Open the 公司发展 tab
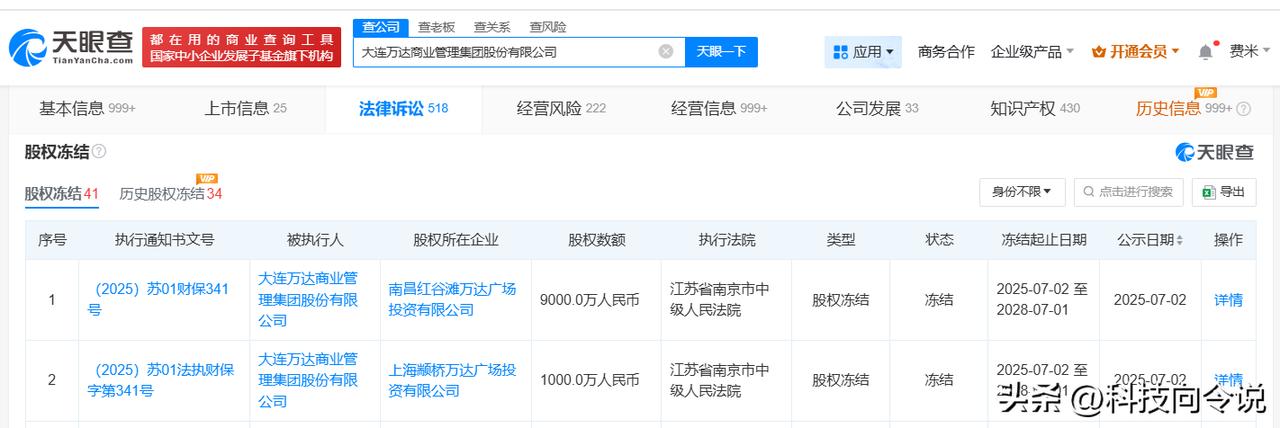This screenshot has width=1280, height=428. tap(877, 108)
